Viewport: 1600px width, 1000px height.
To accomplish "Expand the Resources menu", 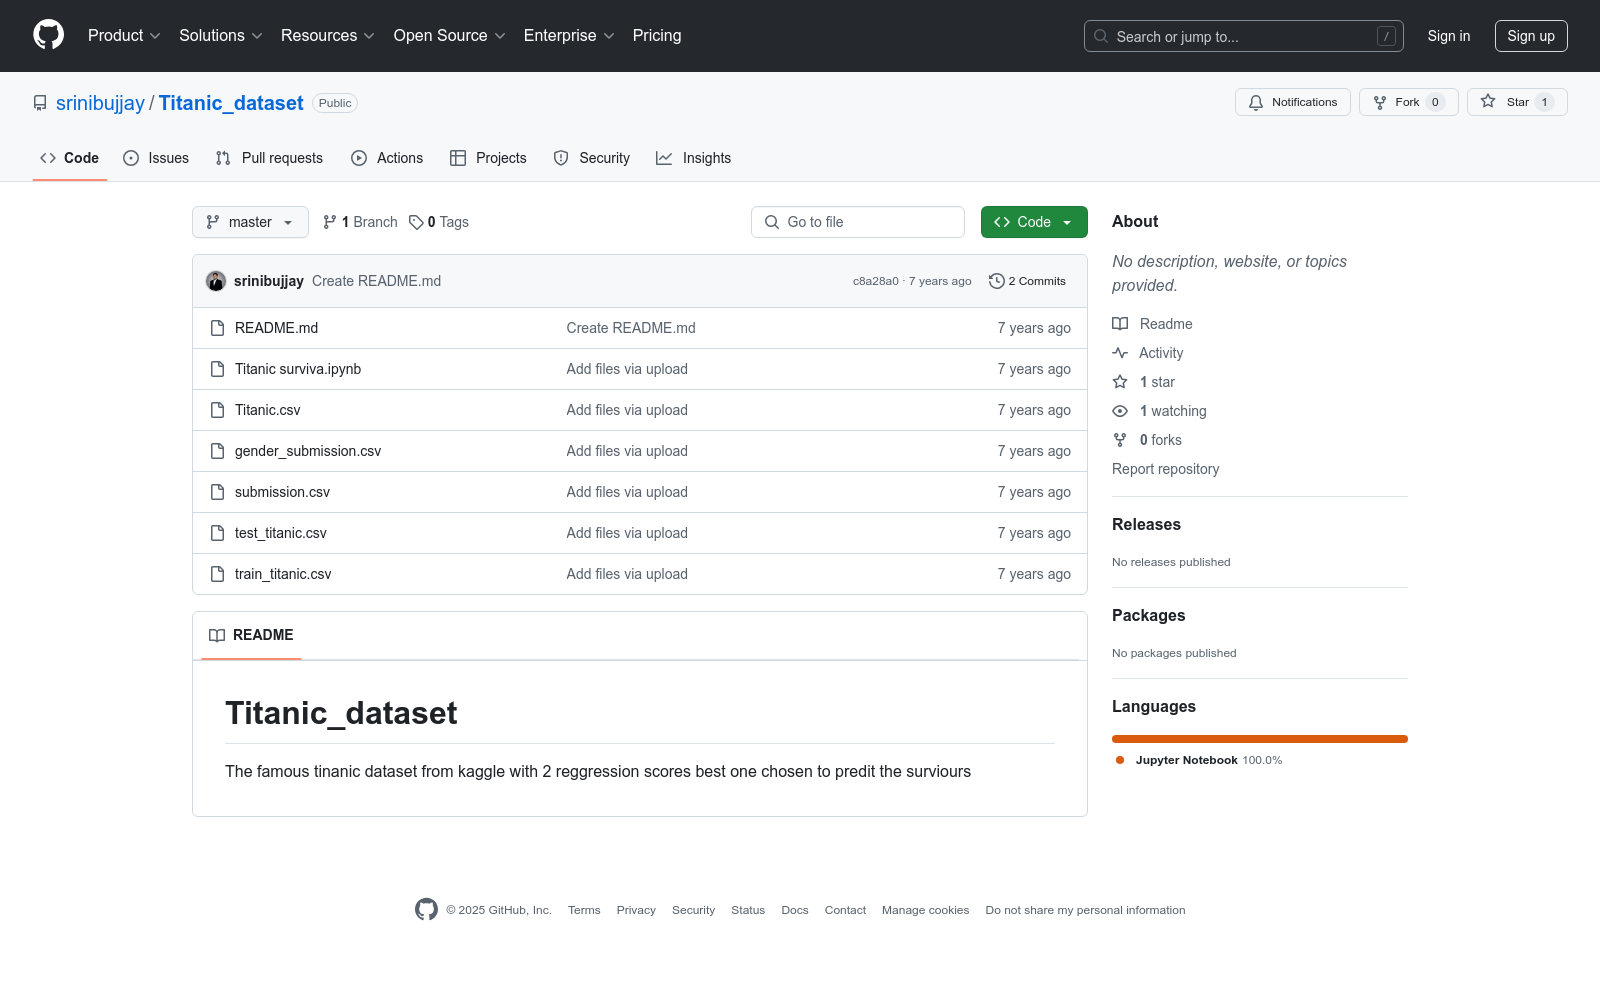I will [x=328, y=36].
